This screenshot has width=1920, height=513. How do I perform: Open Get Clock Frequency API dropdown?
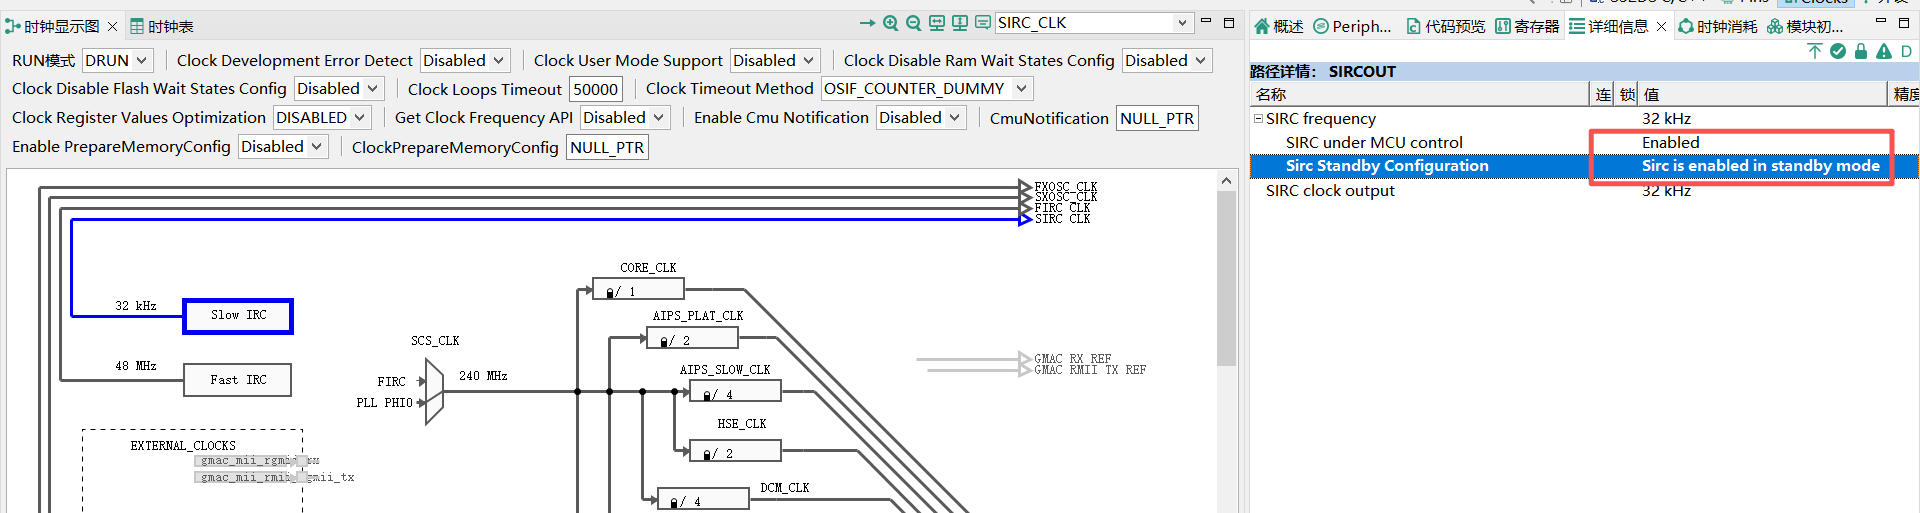pyautogui.click(x=625, y=118)
